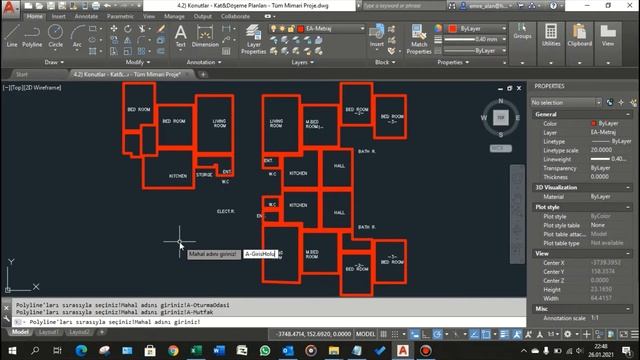Click the signed-in user account button
Viewport: 640px width, 360px height.
(x=487, y=6)
